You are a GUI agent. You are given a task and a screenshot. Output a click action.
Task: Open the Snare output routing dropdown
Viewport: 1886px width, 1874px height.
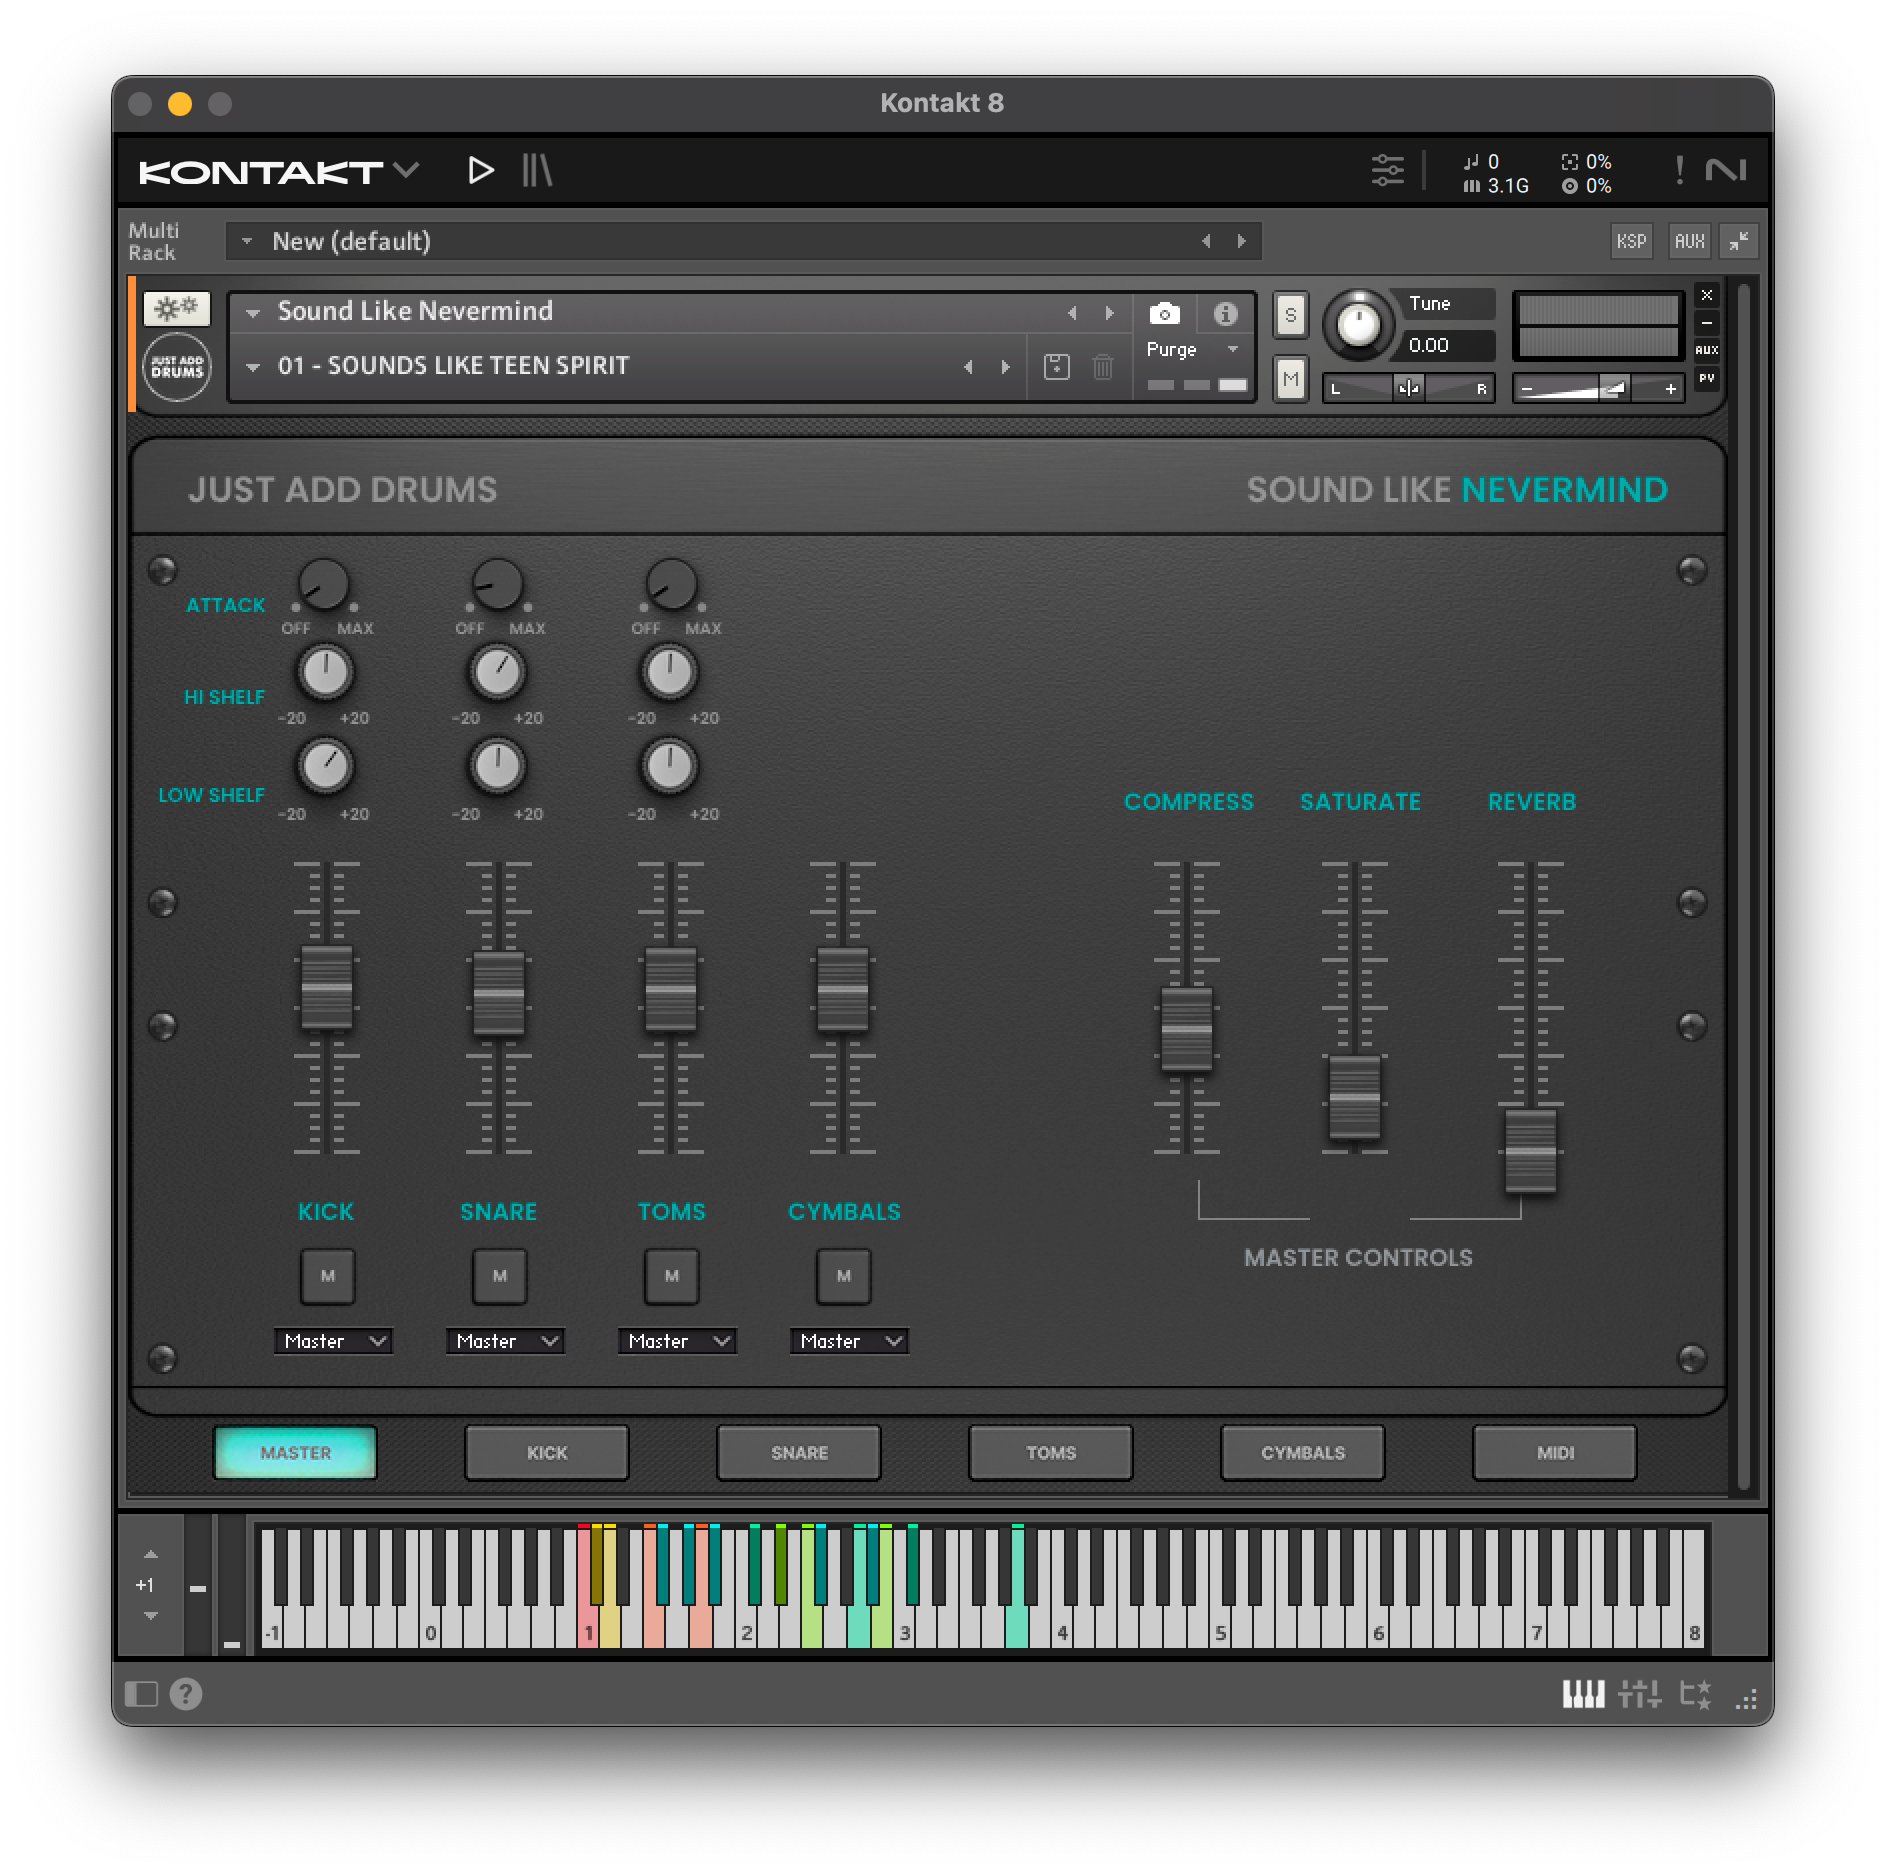pyautogui.click(x=505, y=1341)
